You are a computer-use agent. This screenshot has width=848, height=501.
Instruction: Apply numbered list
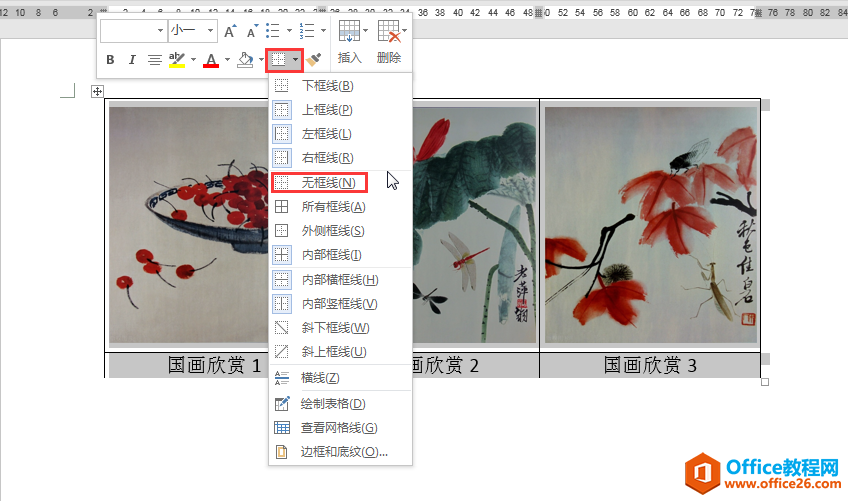point(307,31)
